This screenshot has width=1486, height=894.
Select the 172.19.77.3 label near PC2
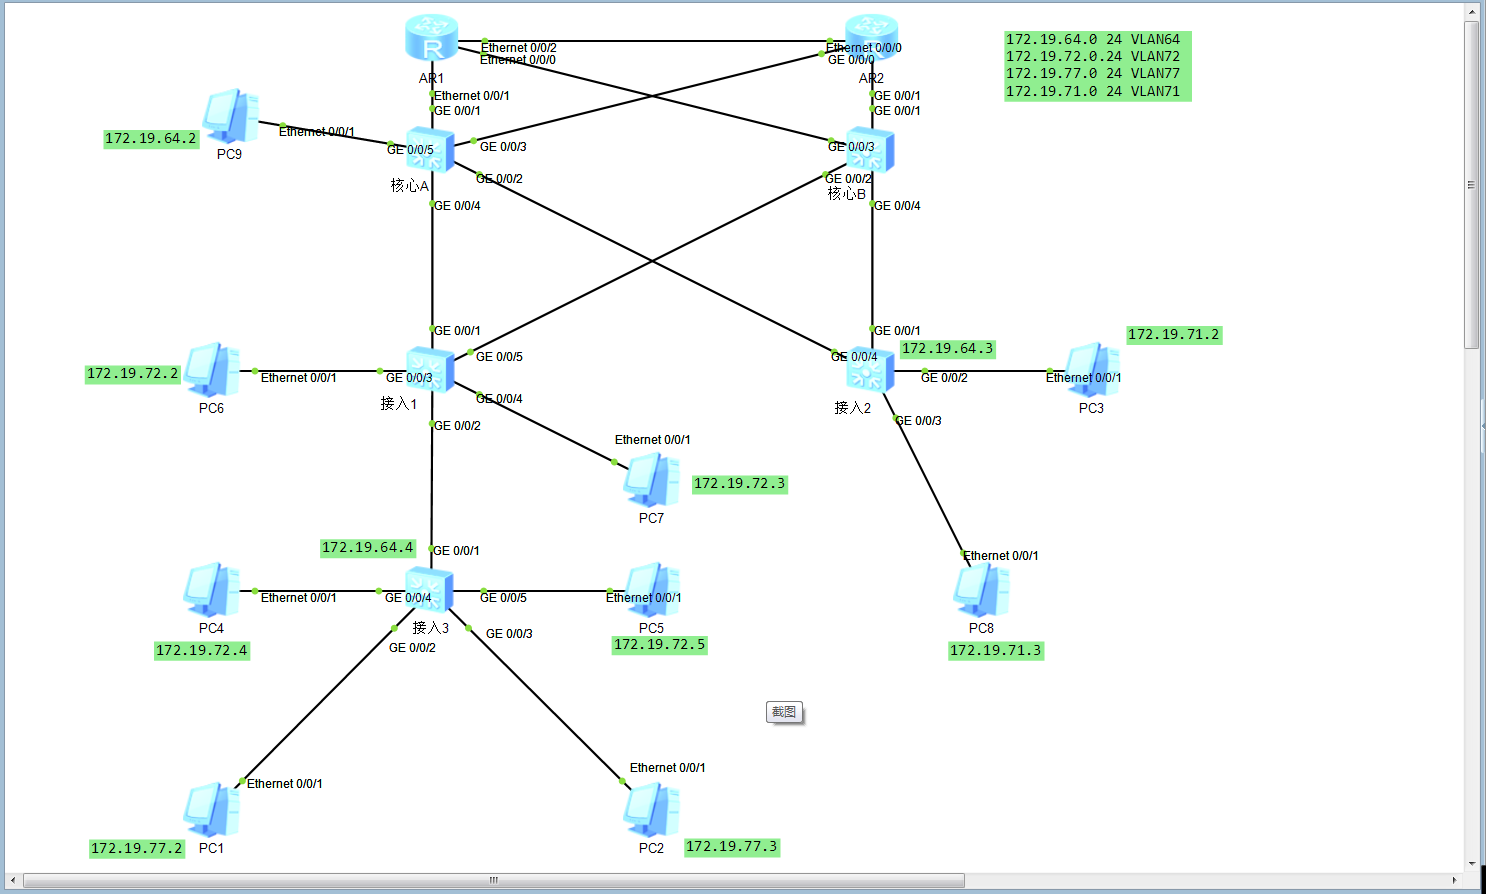(732, 847)
